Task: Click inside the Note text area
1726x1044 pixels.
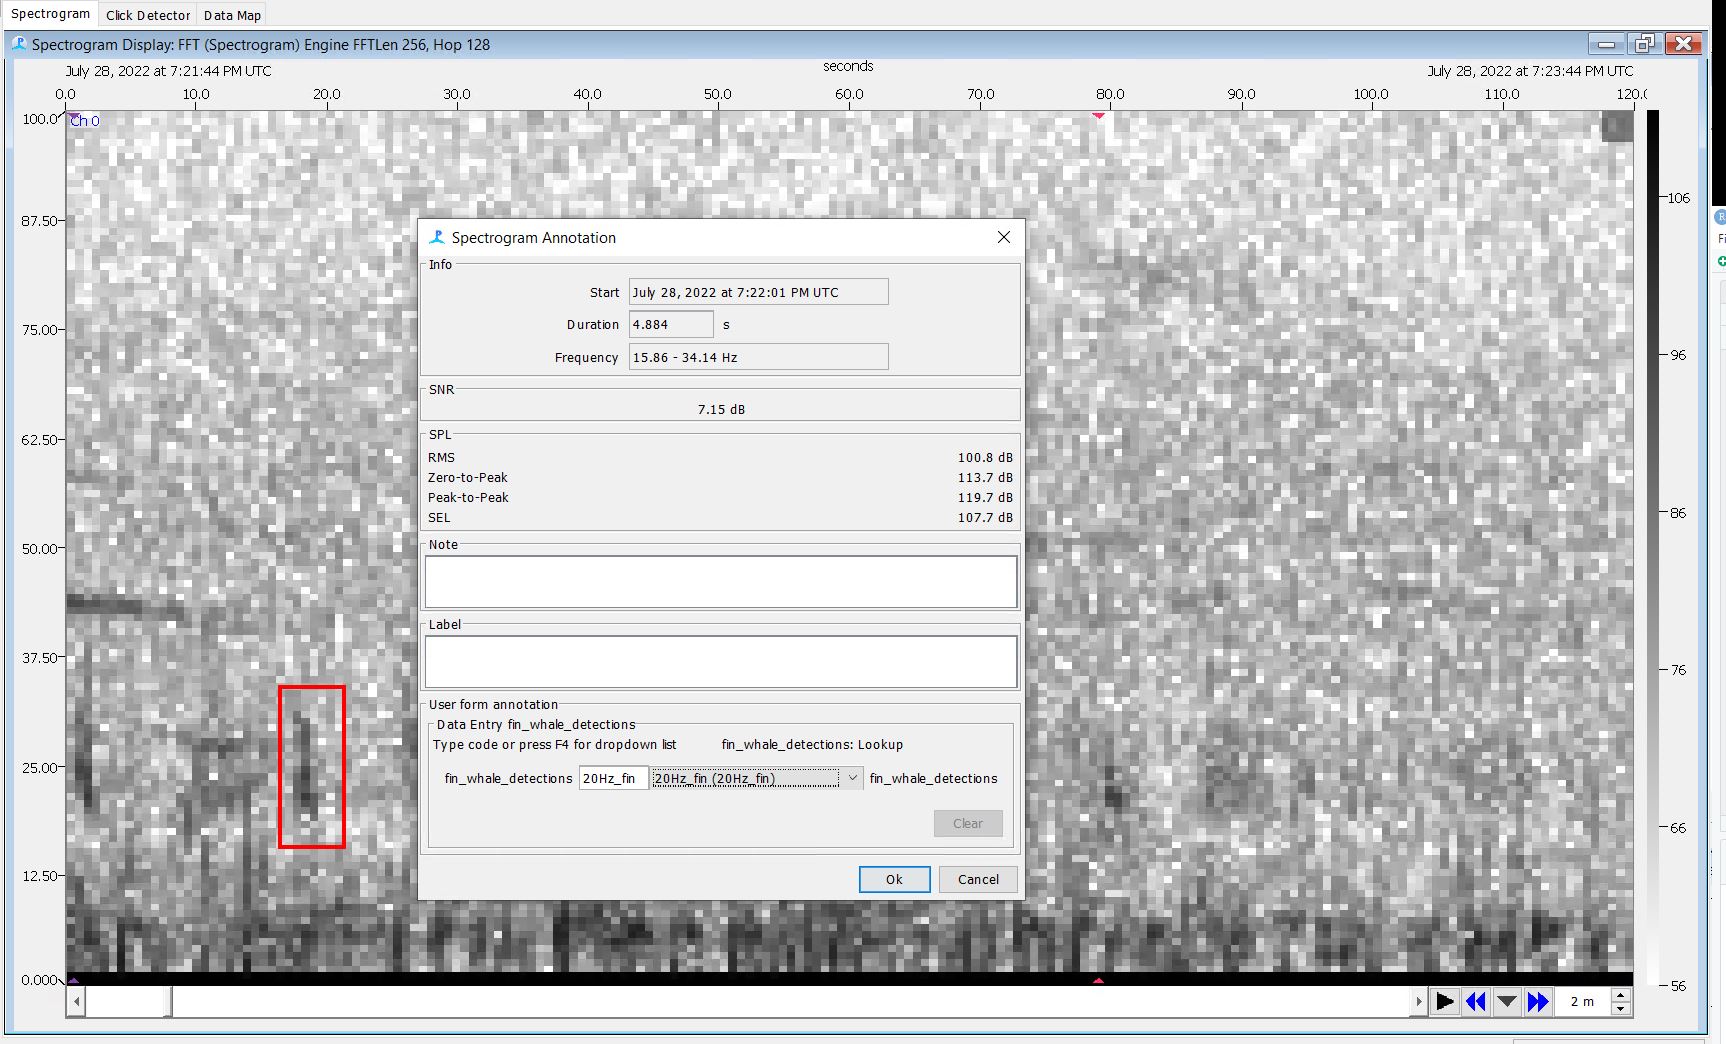Action: tap(720, 582)
